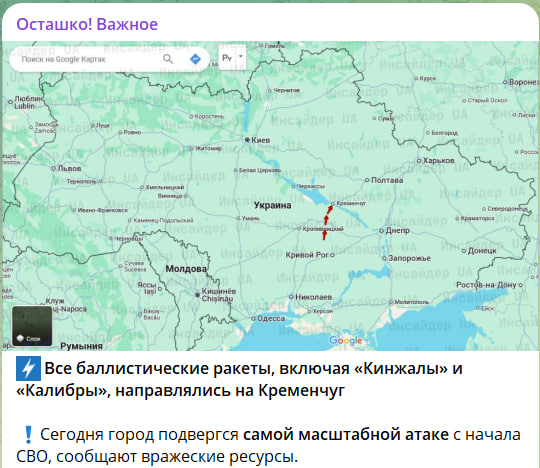The image size is (540, 468).
Task: Click the headline about Кинжалы и Калибры
Action: (x=239, y=379)
